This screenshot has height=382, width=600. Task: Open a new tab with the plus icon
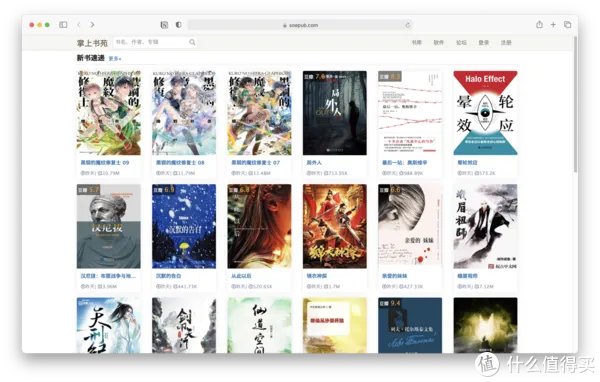(553, 24)
